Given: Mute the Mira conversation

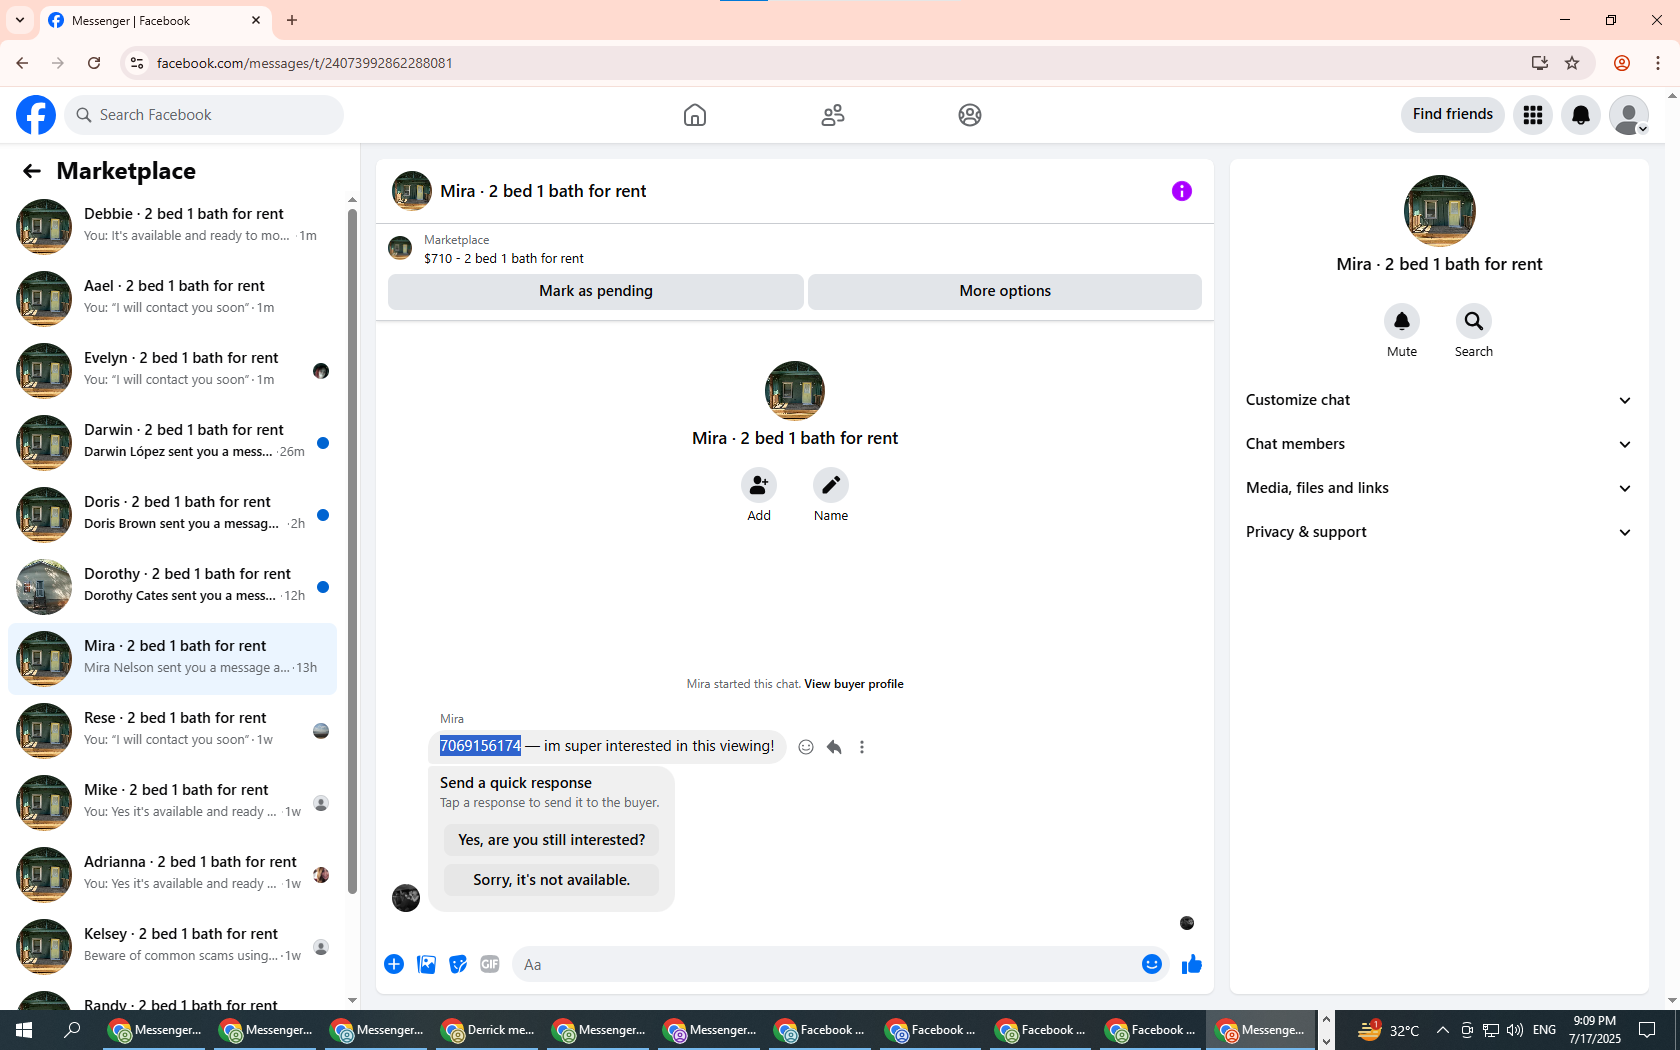Looking at the screenshot, I should (1402, 321).
